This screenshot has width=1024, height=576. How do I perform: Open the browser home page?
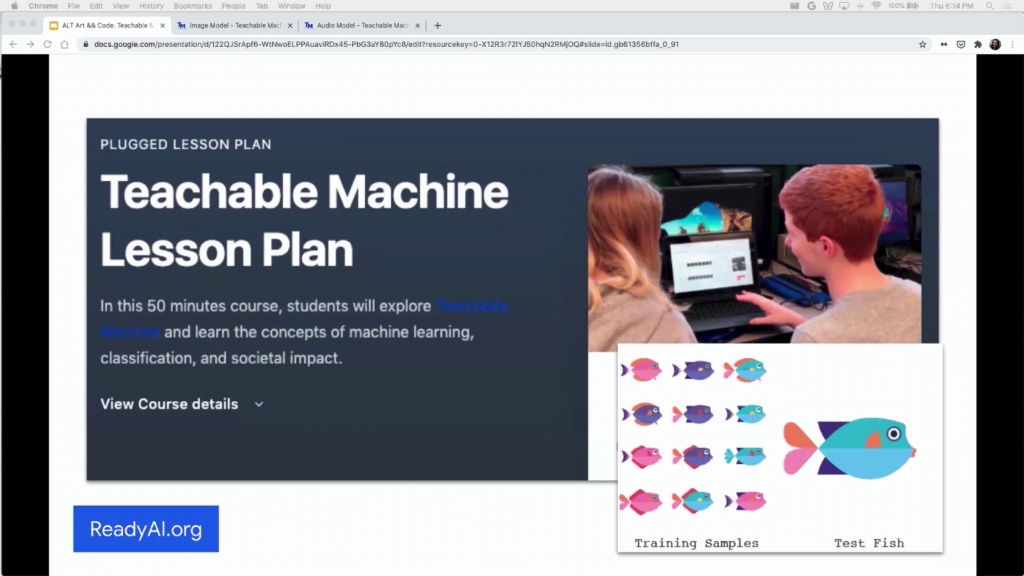[x=64, y=44]
